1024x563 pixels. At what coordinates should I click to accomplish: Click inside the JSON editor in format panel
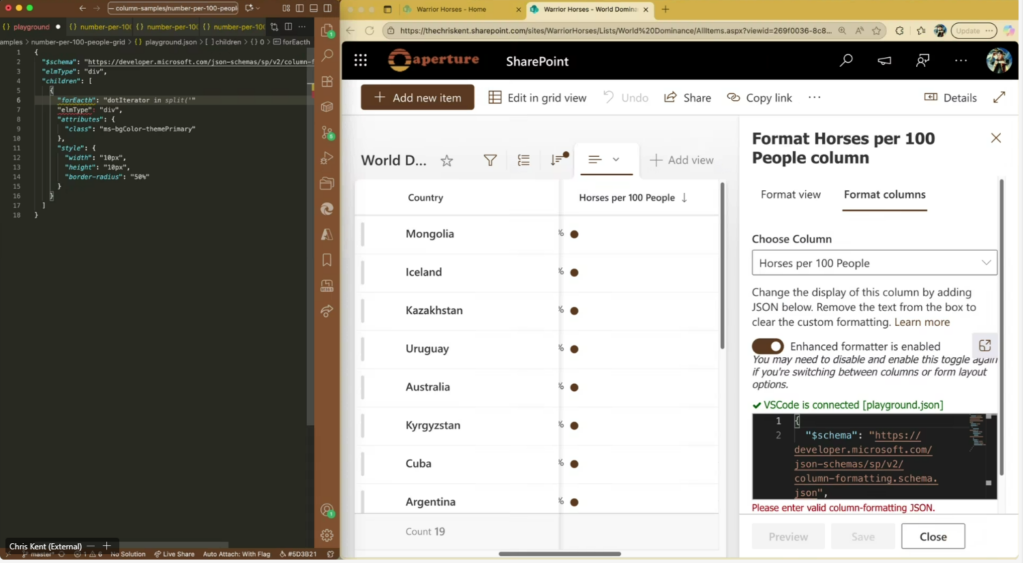[874, 456]
